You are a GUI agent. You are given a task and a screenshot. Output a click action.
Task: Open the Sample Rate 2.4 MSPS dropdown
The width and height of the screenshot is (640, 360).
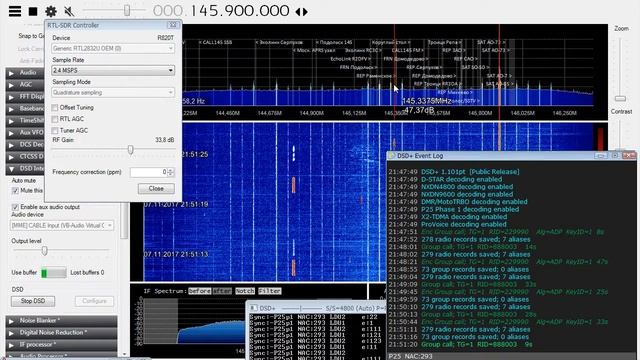pyautogui.click(x=113, y=71)
